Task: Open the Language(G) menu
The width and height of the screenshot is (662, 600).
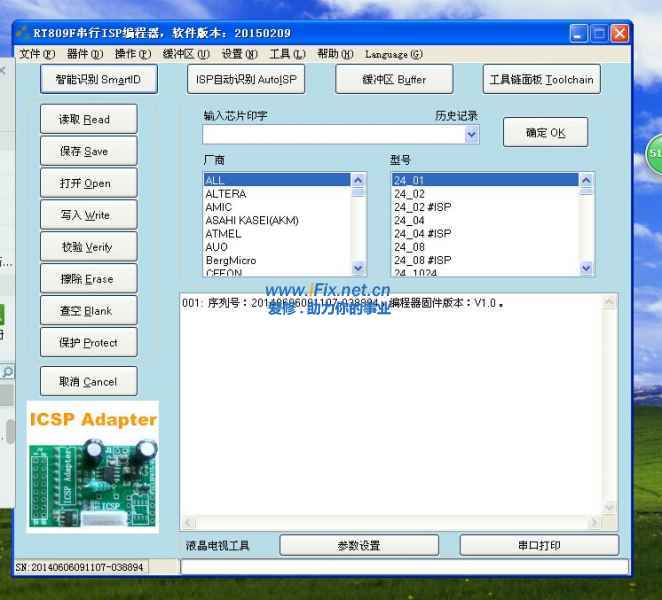Action: pyautogui.click(x=393, y=54)
